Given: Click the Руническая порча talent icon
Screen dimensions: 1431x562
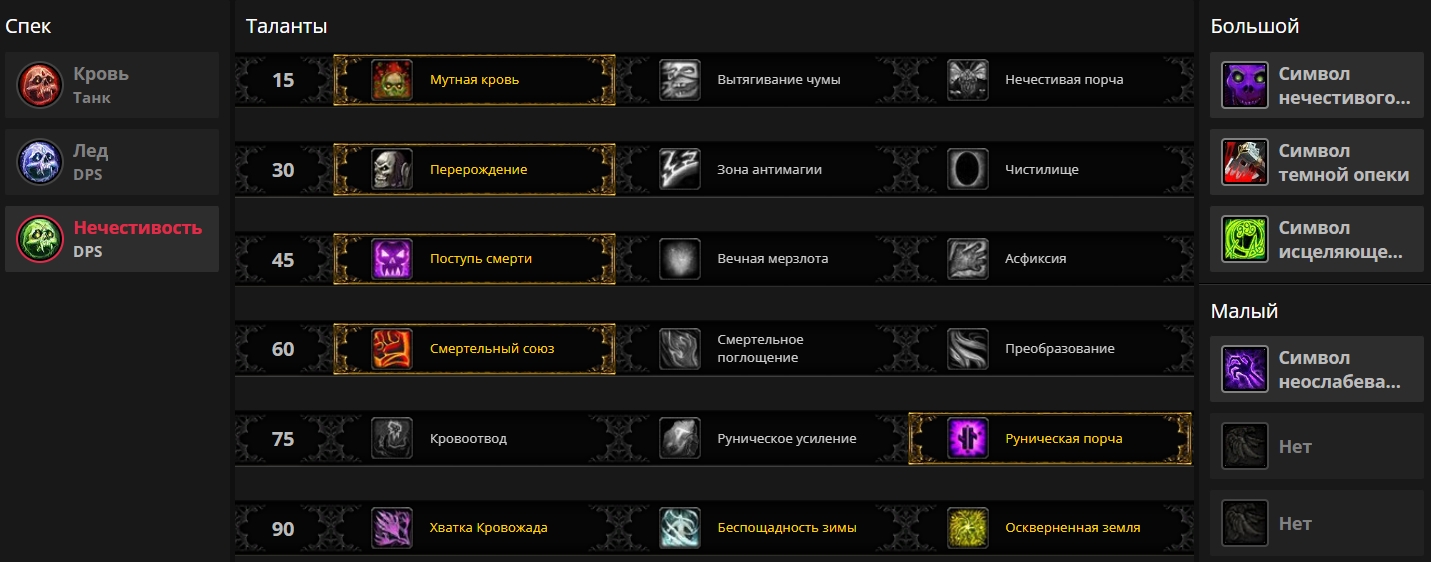Looking at the screenshot, I should (x=968, y=438).
